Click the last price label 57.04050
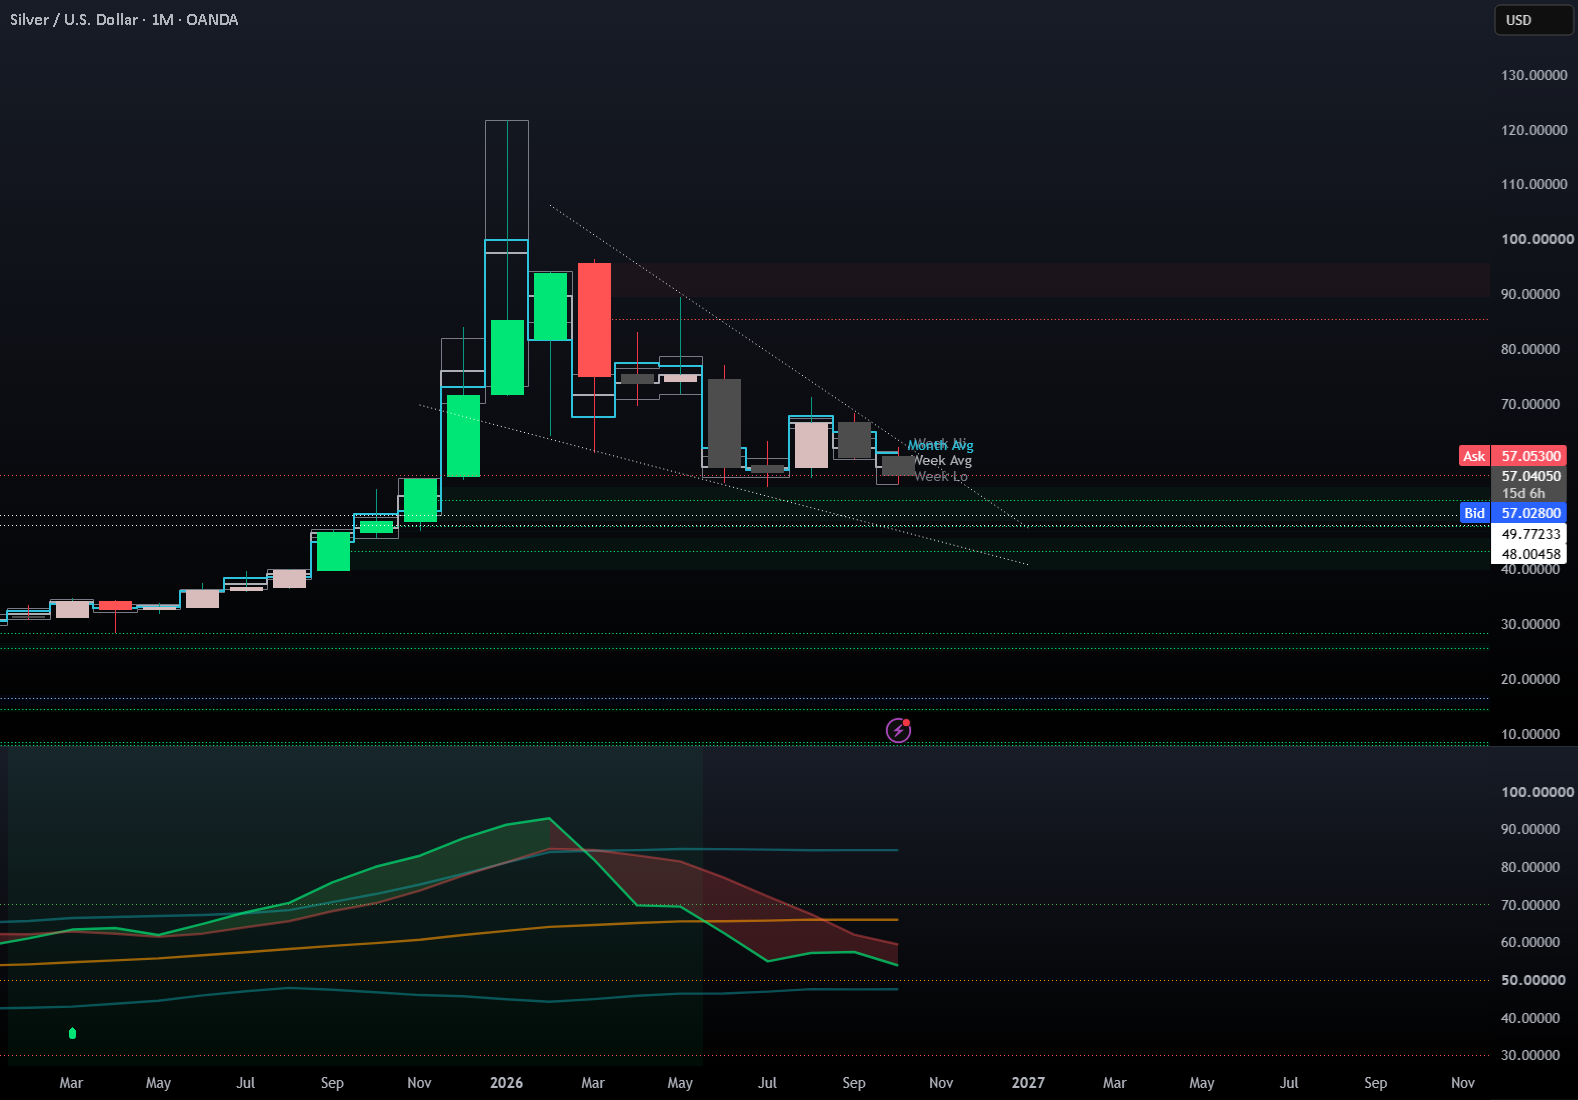 1530,476
